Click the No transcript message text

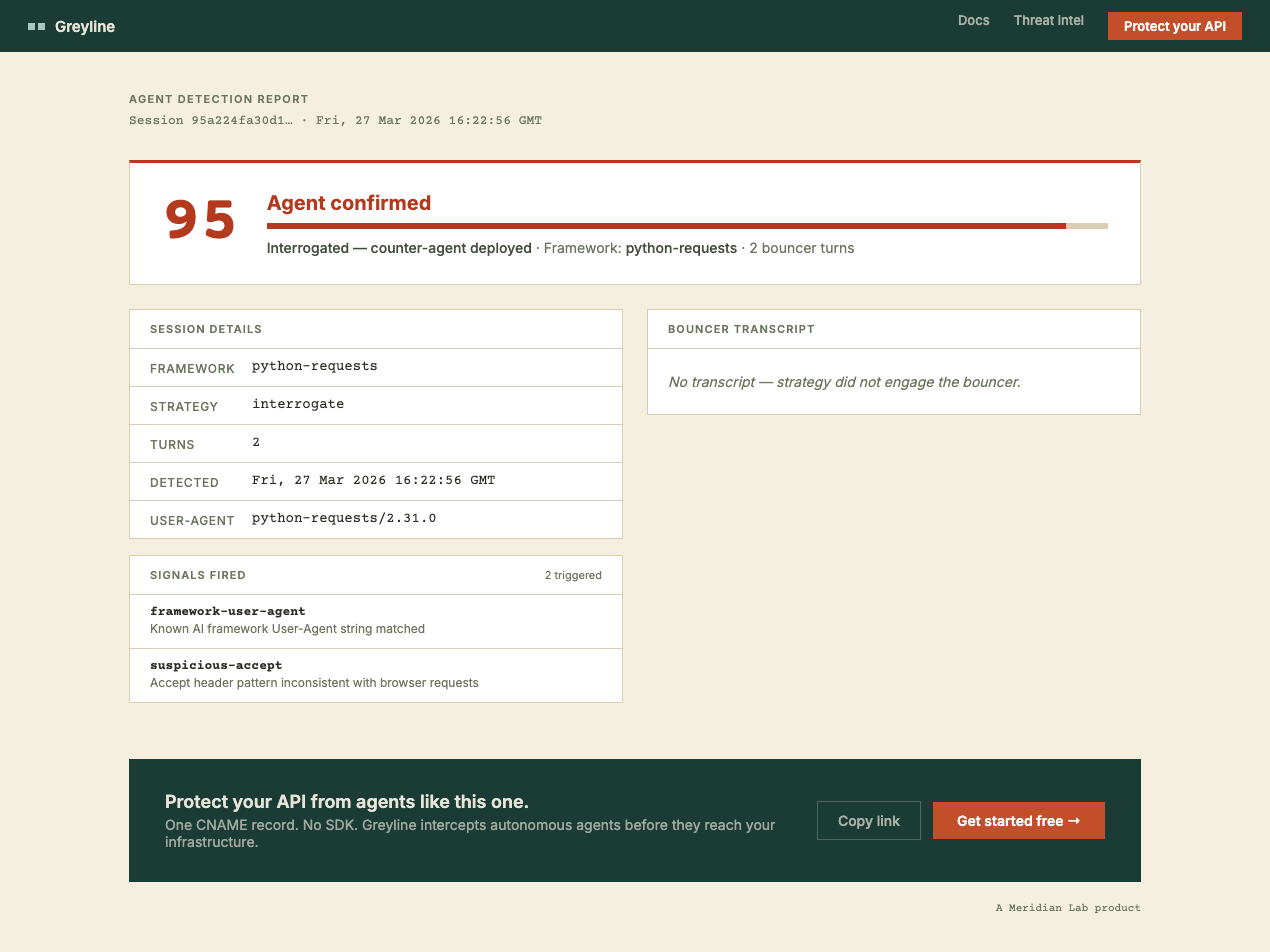844,382
